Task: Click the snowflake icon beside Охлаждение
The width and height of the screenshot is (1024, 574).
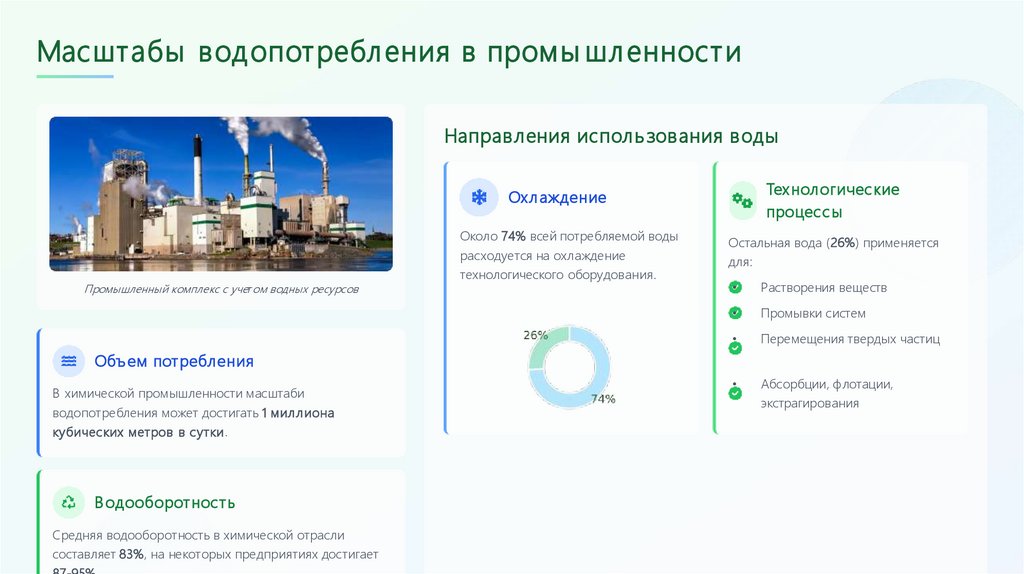Action: pyautogui.click(x=479, y=197)
